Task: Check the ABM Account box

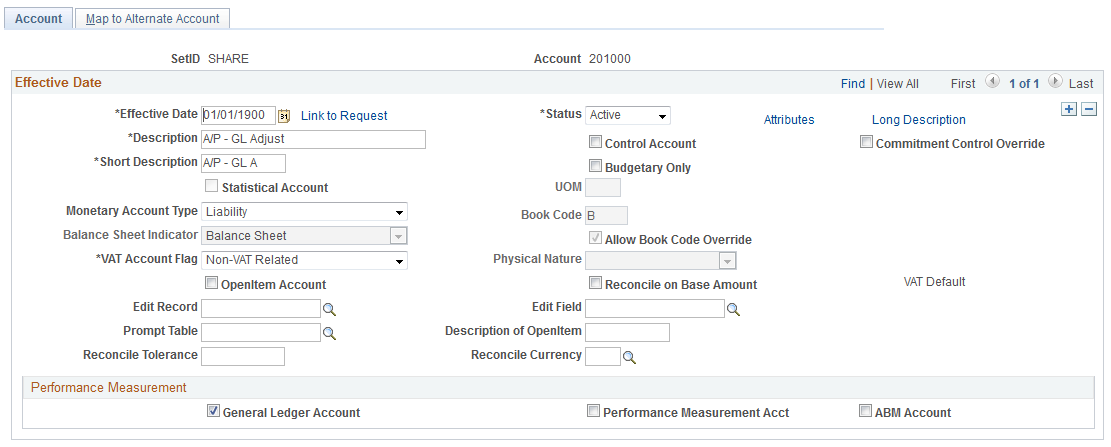Action: tap(865, 411)
